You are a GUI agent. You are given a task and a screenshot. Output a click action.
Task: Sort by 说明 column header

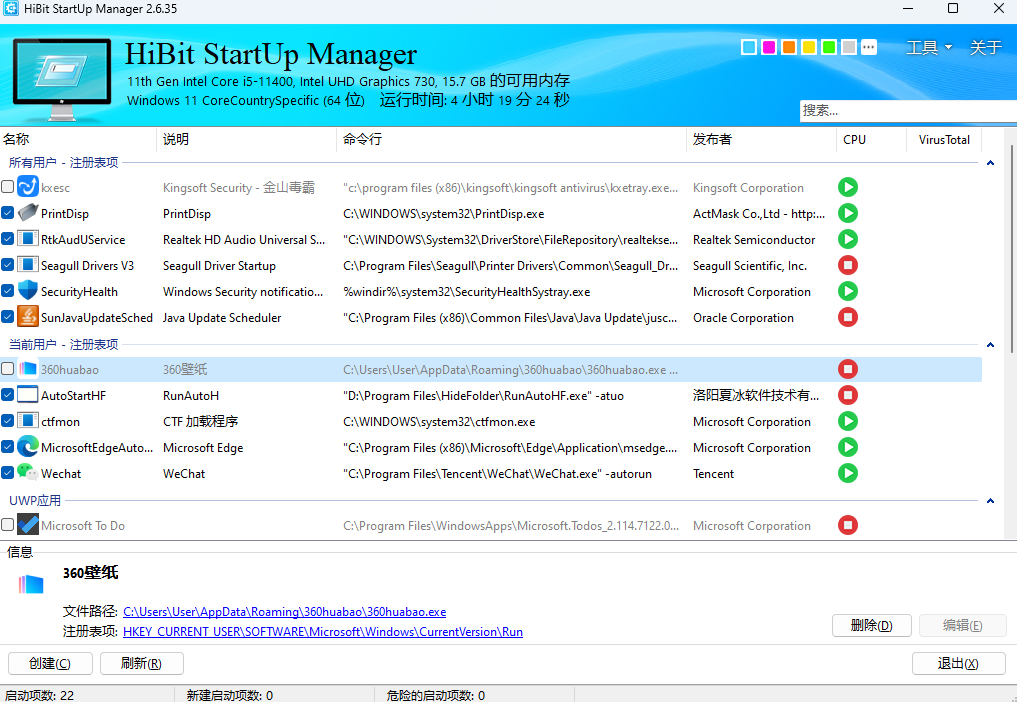tap(246, 139)
